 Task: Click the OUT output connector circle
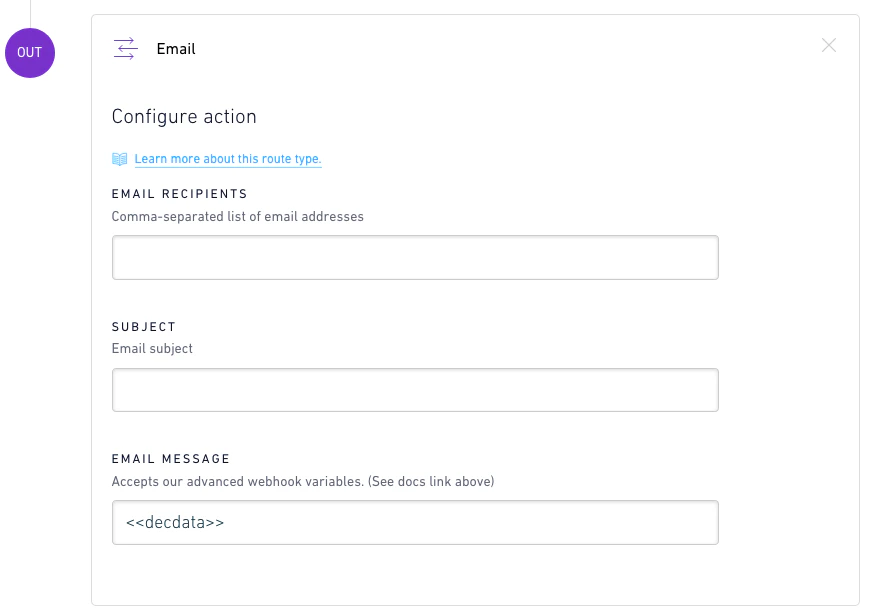point(30,53)
